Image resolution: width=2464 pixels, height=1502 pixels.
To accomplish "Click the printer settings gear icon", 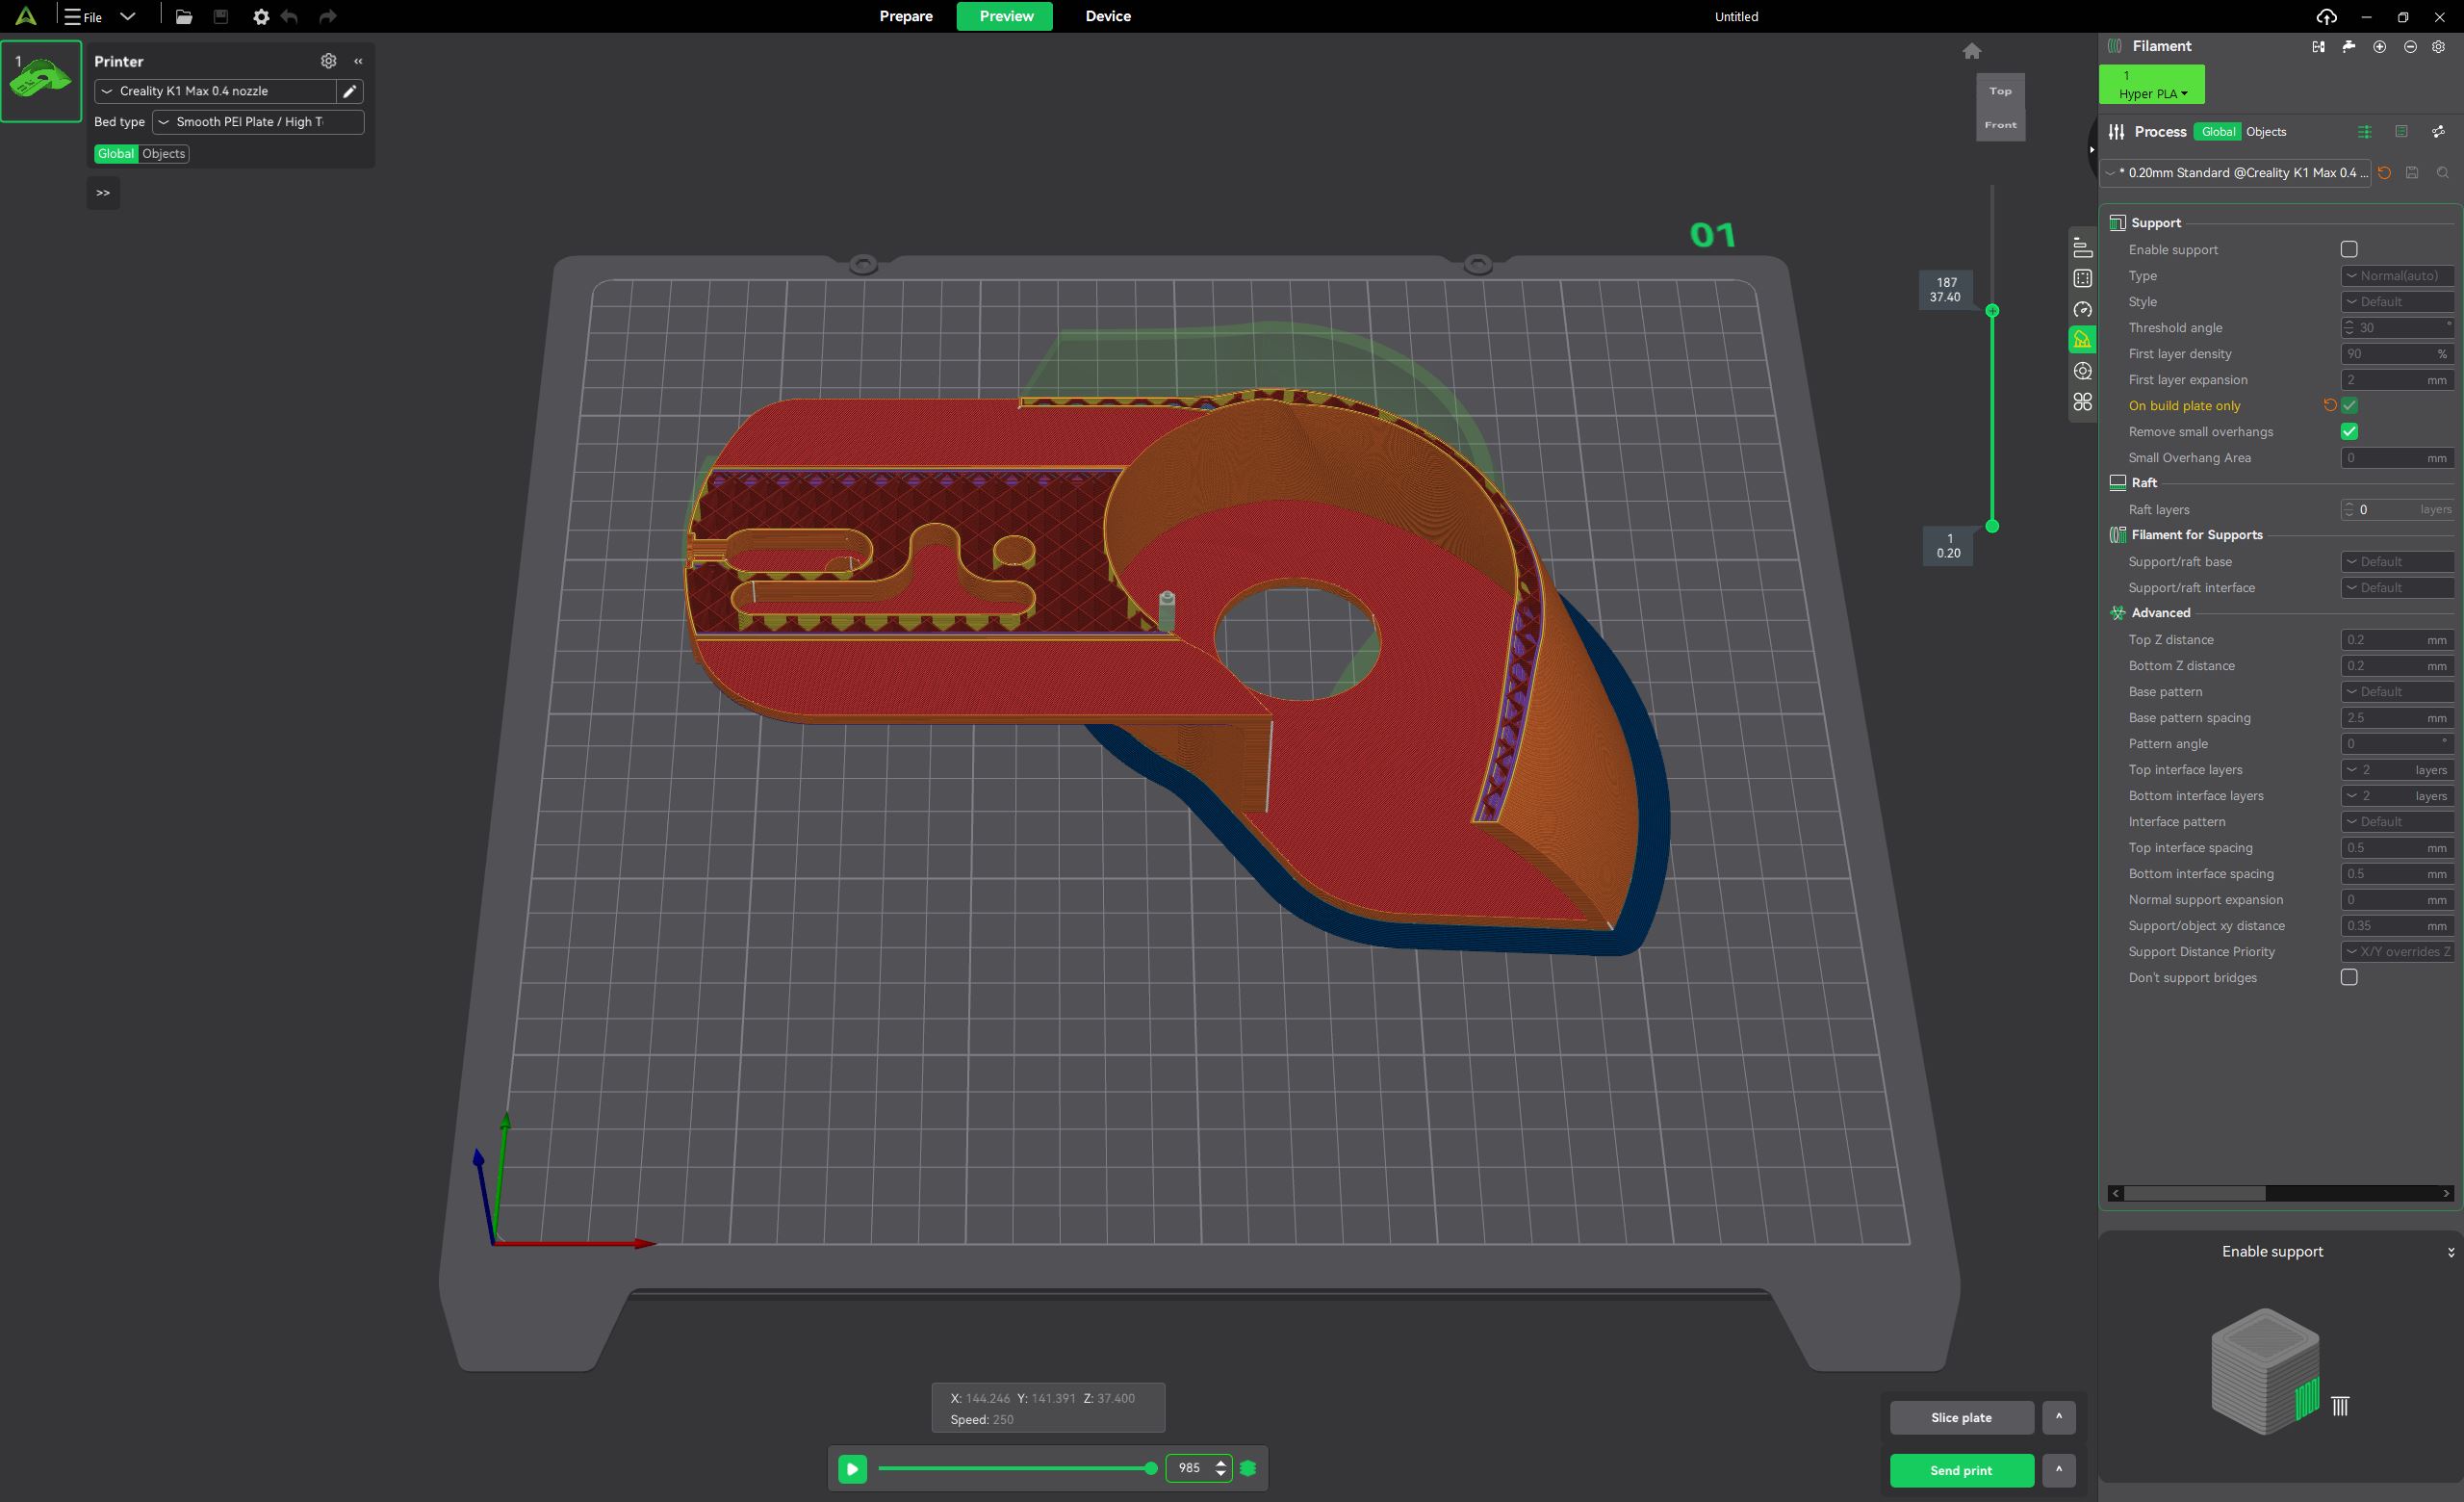I will (x=328, y=61).
